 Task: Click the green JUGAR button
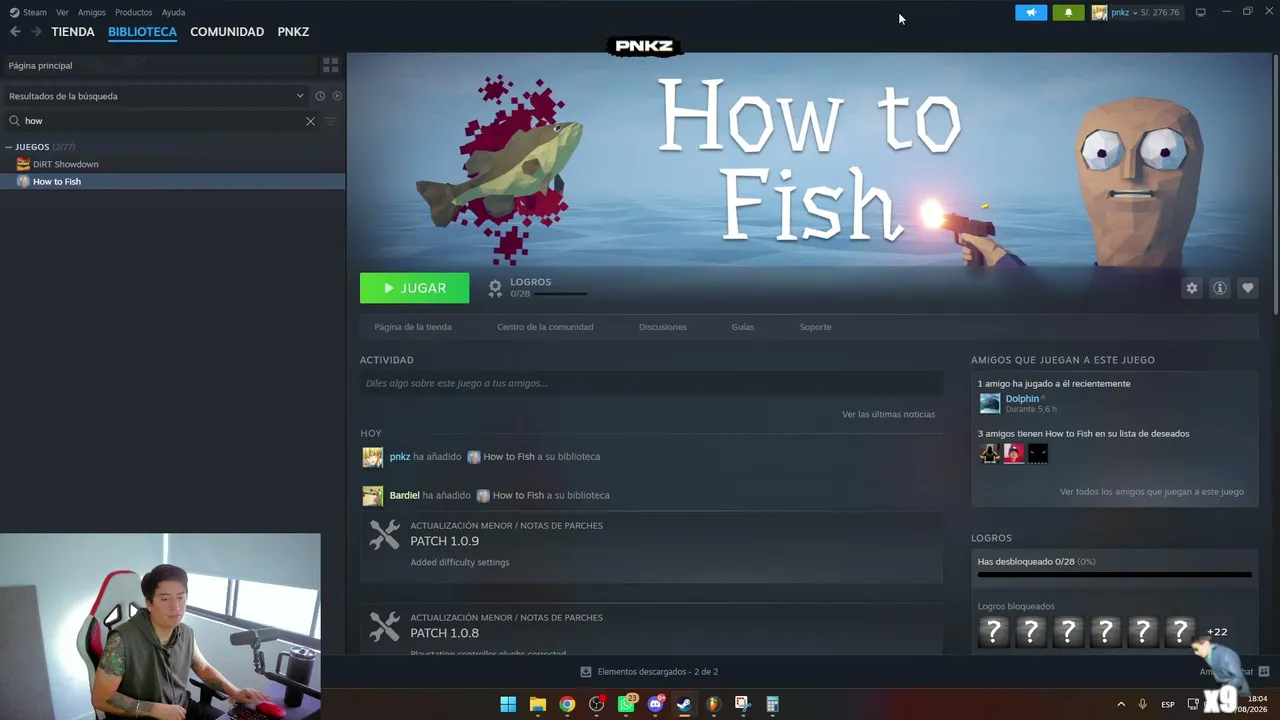pos(414,288)
